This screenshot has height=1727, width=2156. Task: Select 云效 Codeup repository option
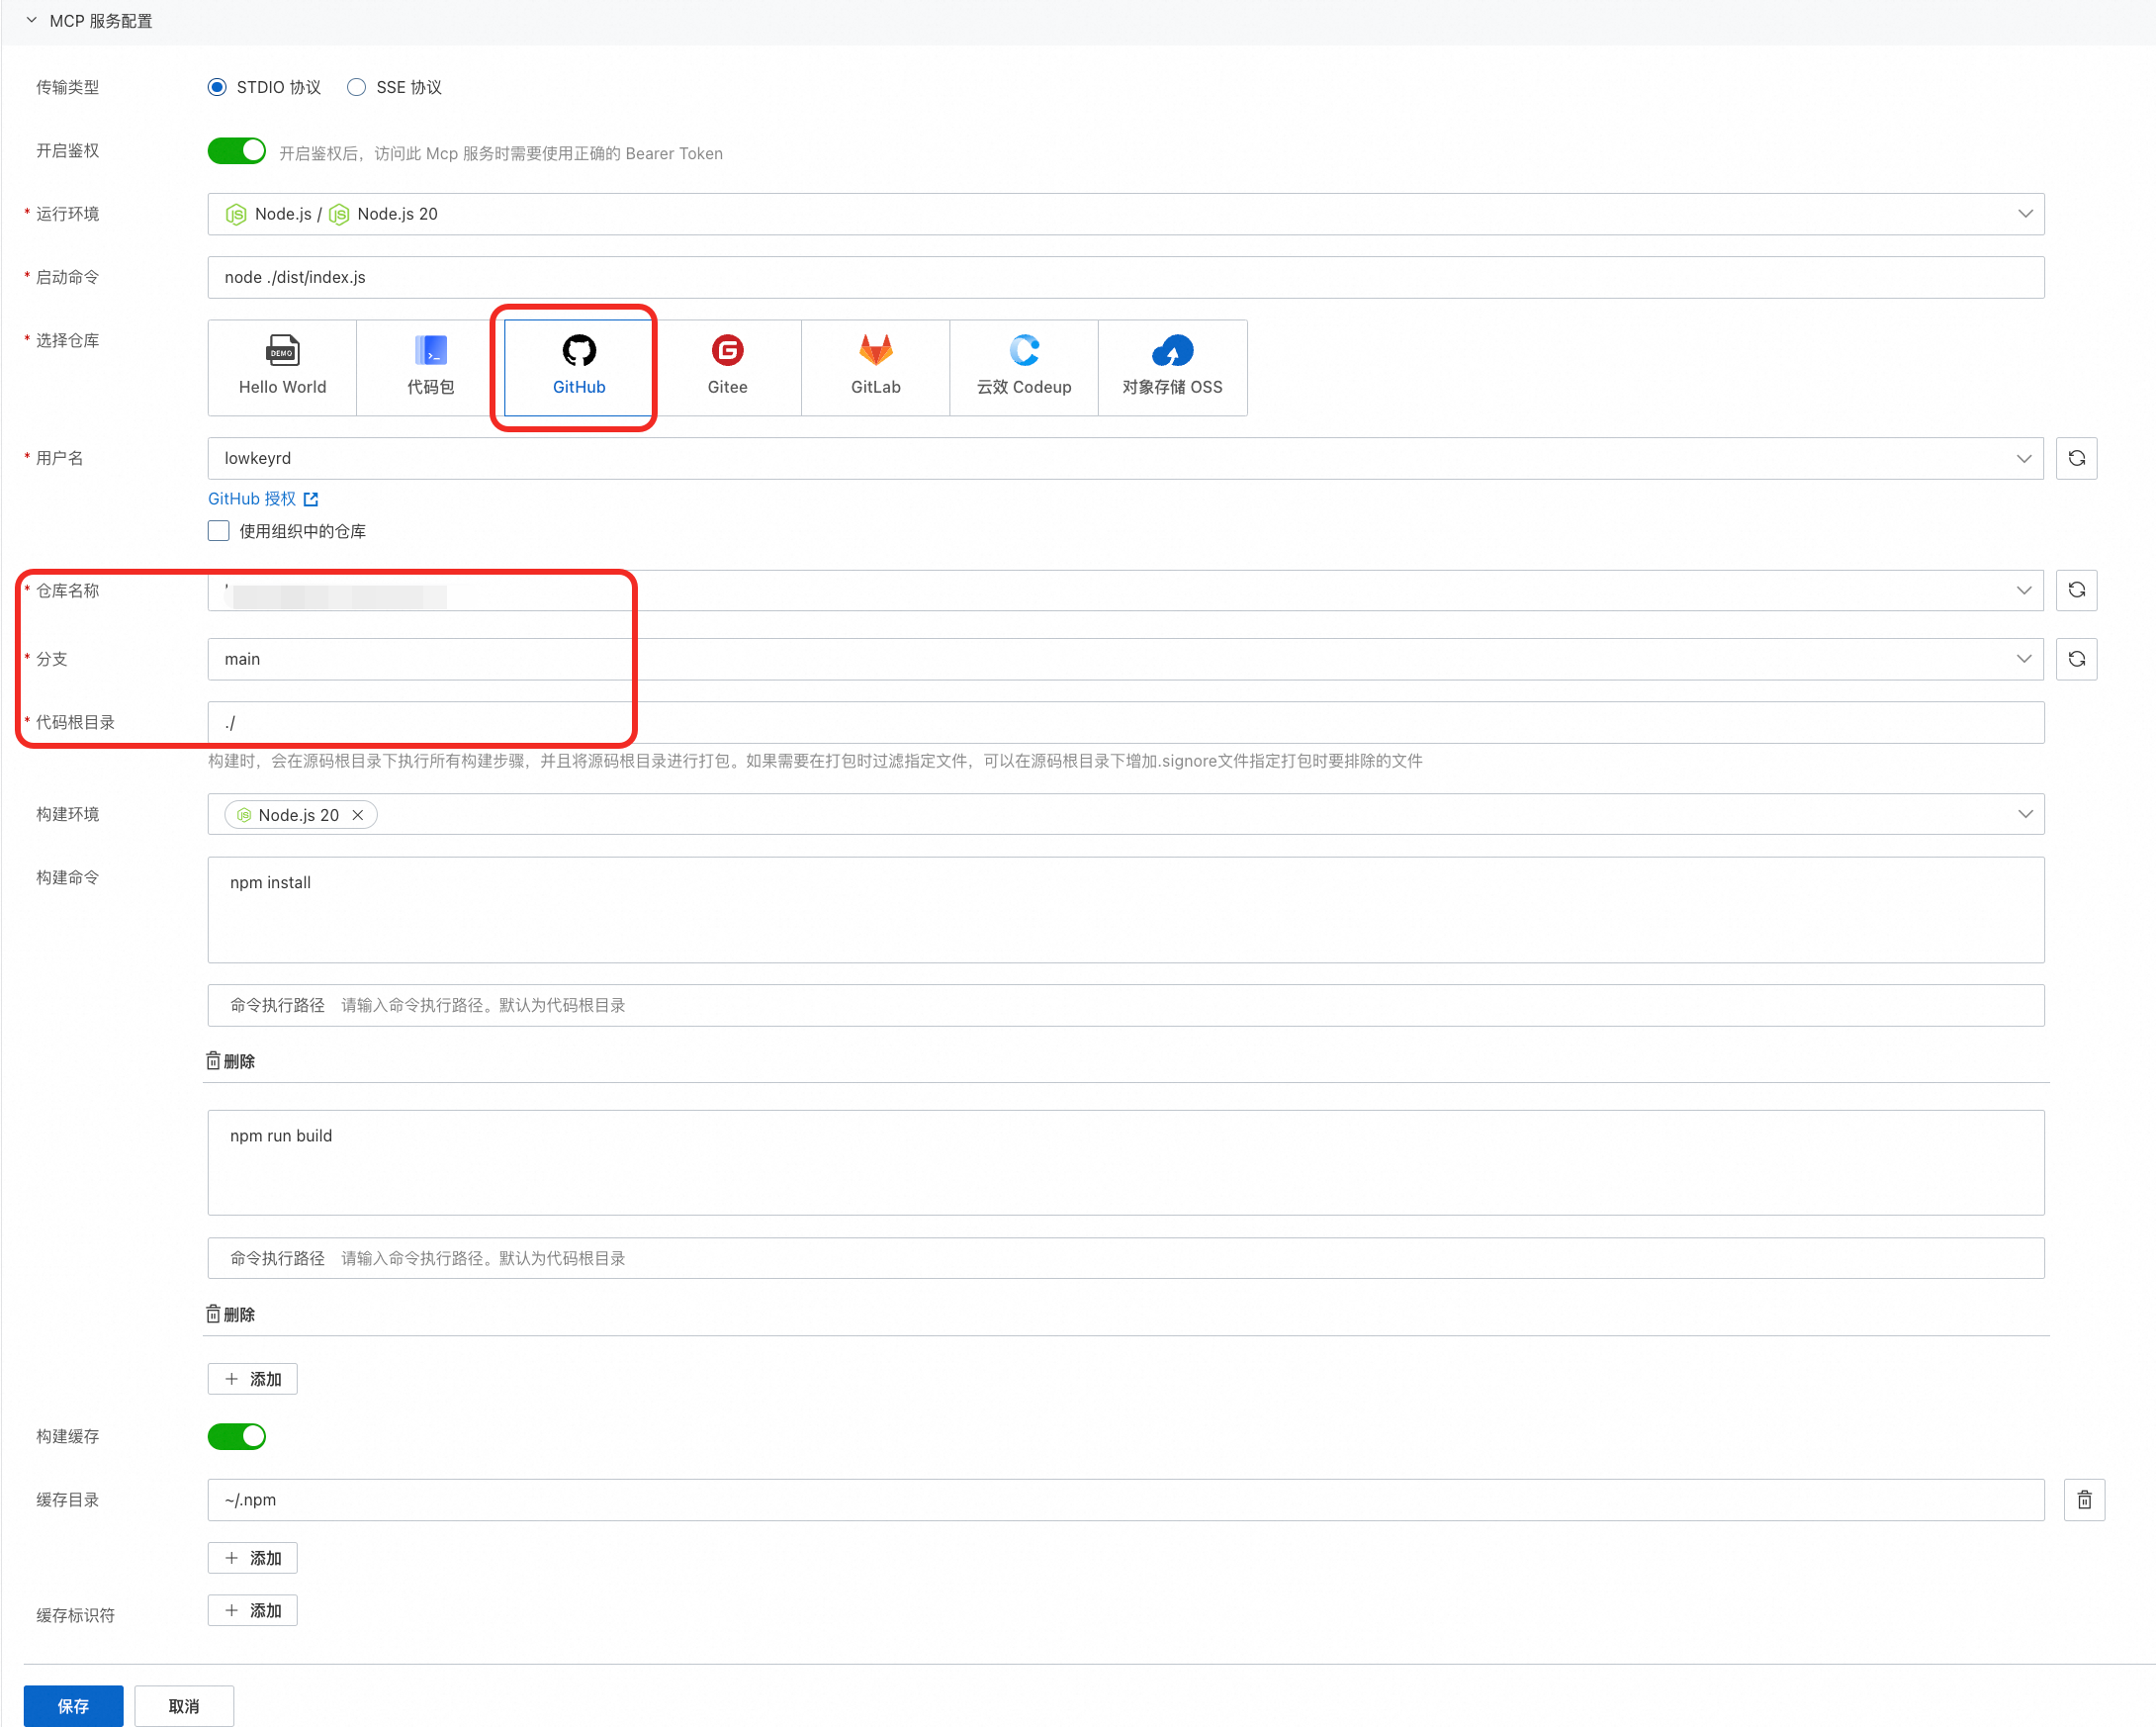tap(1023, 367)
